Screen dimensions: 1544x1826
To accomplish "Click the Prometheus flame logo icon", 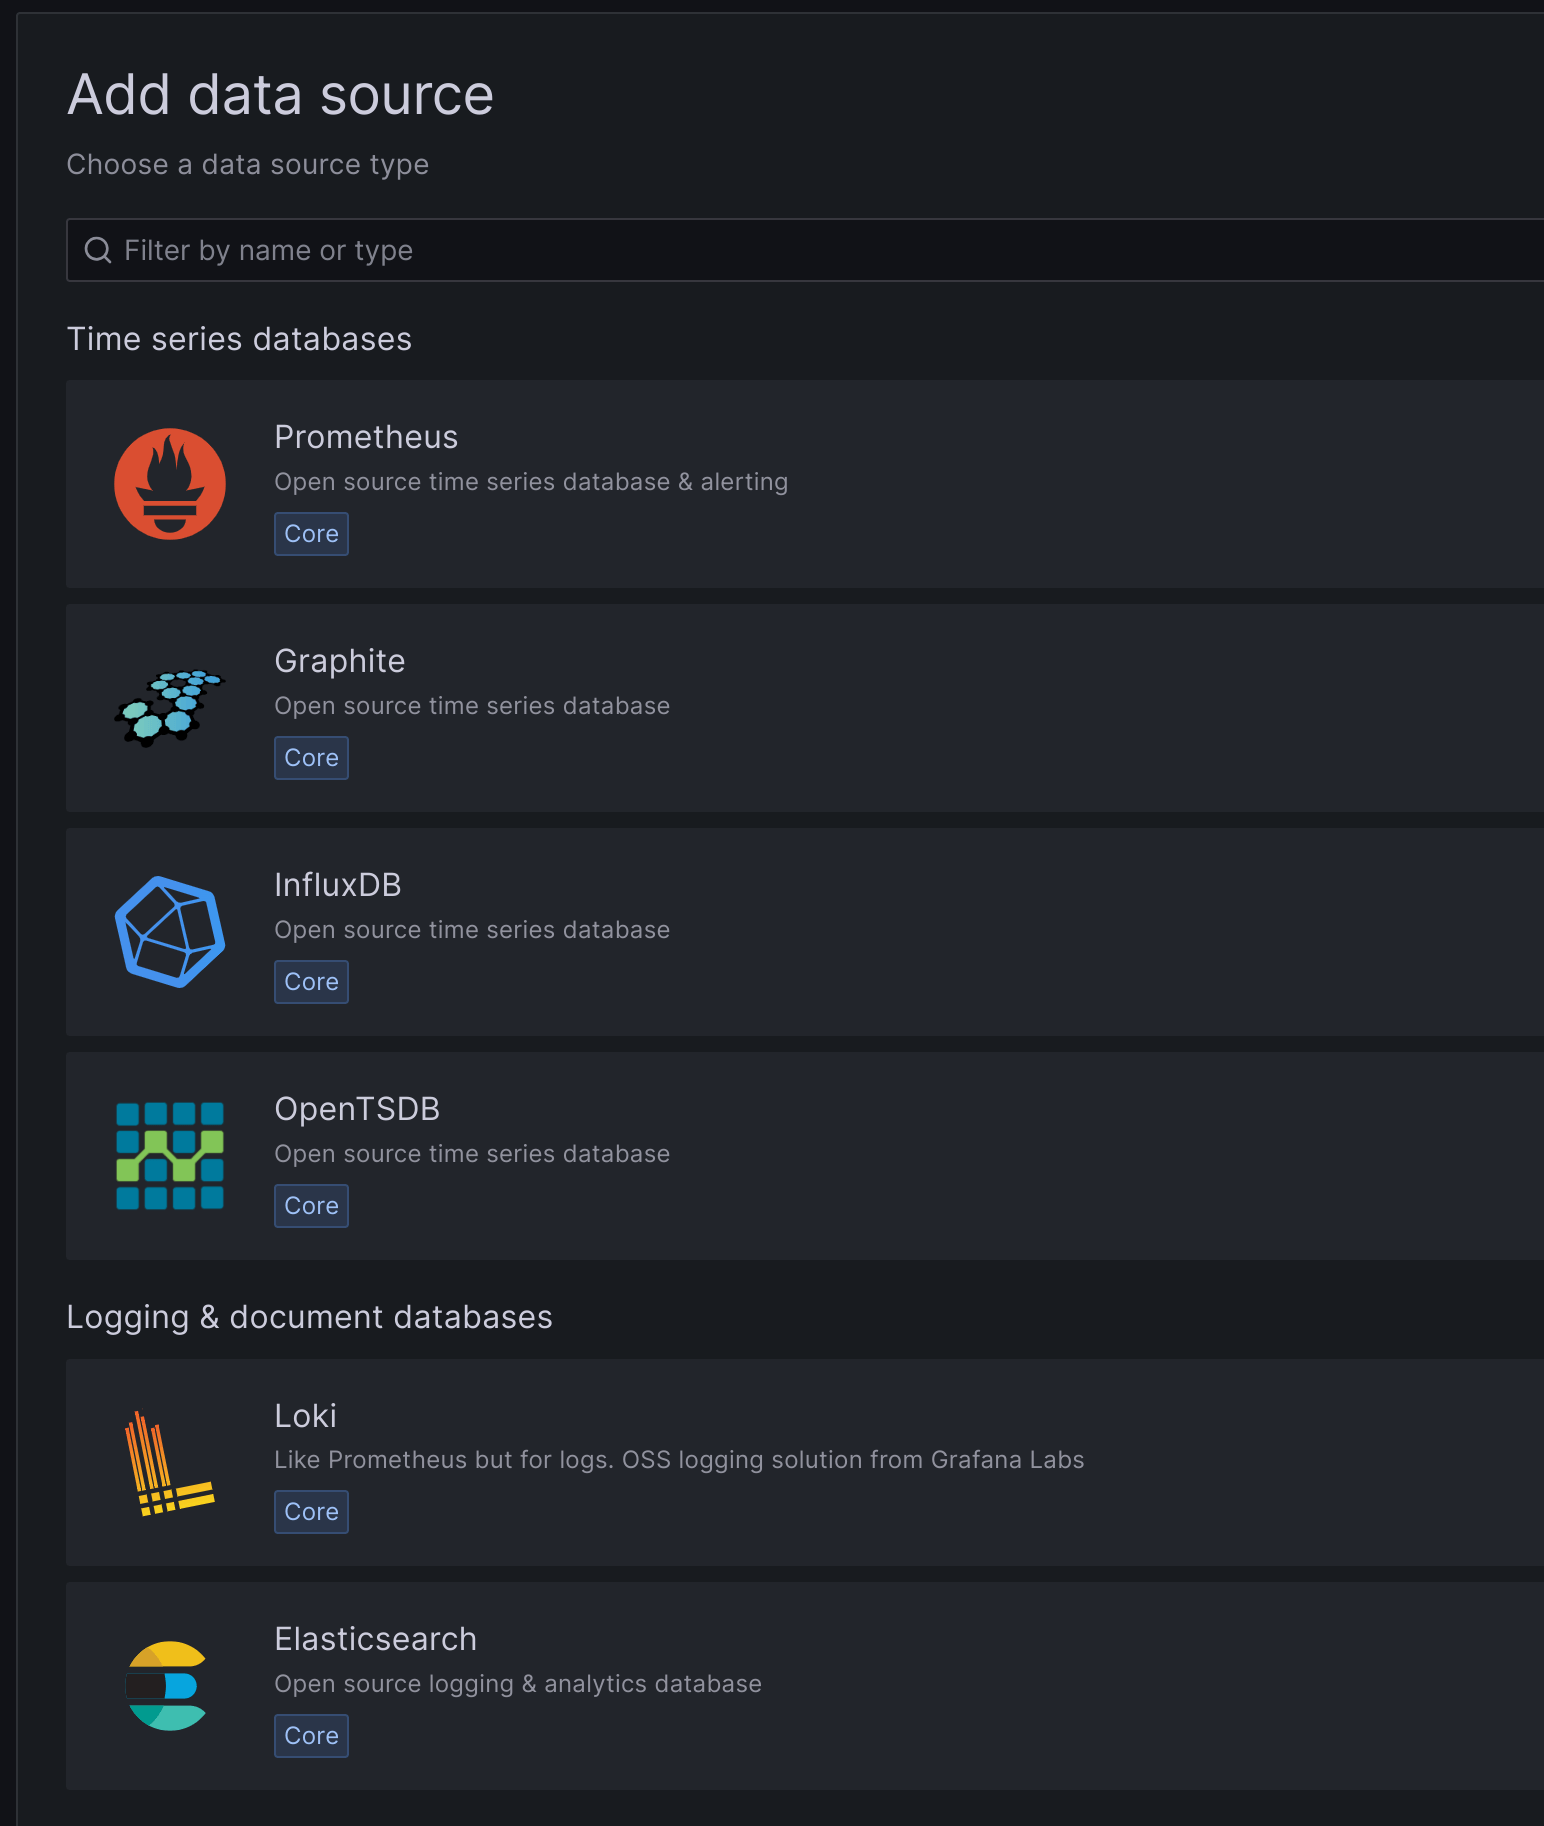I will pyautogui.click(x=170, y=484).
